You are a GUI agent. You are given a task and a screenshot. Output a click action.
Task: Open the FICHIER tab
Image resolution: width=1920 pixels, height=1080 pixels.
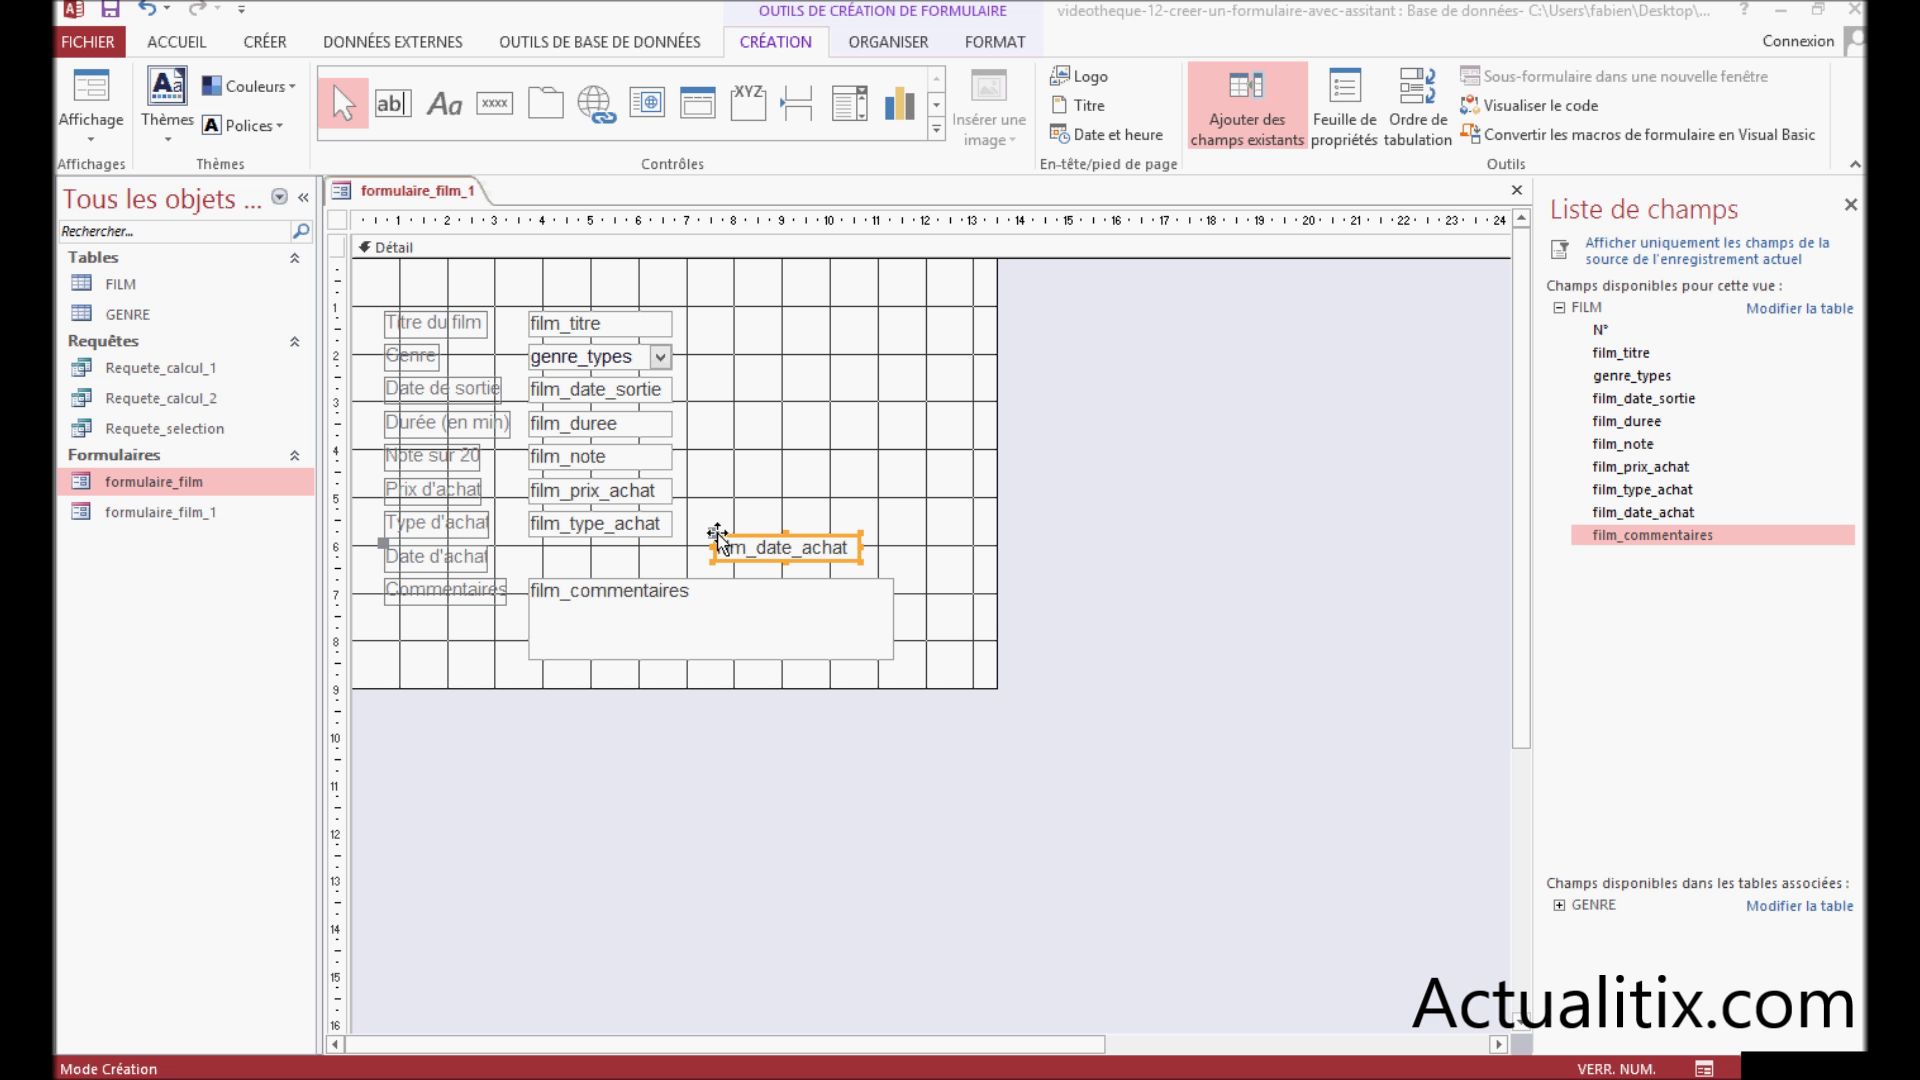point(88,42)
